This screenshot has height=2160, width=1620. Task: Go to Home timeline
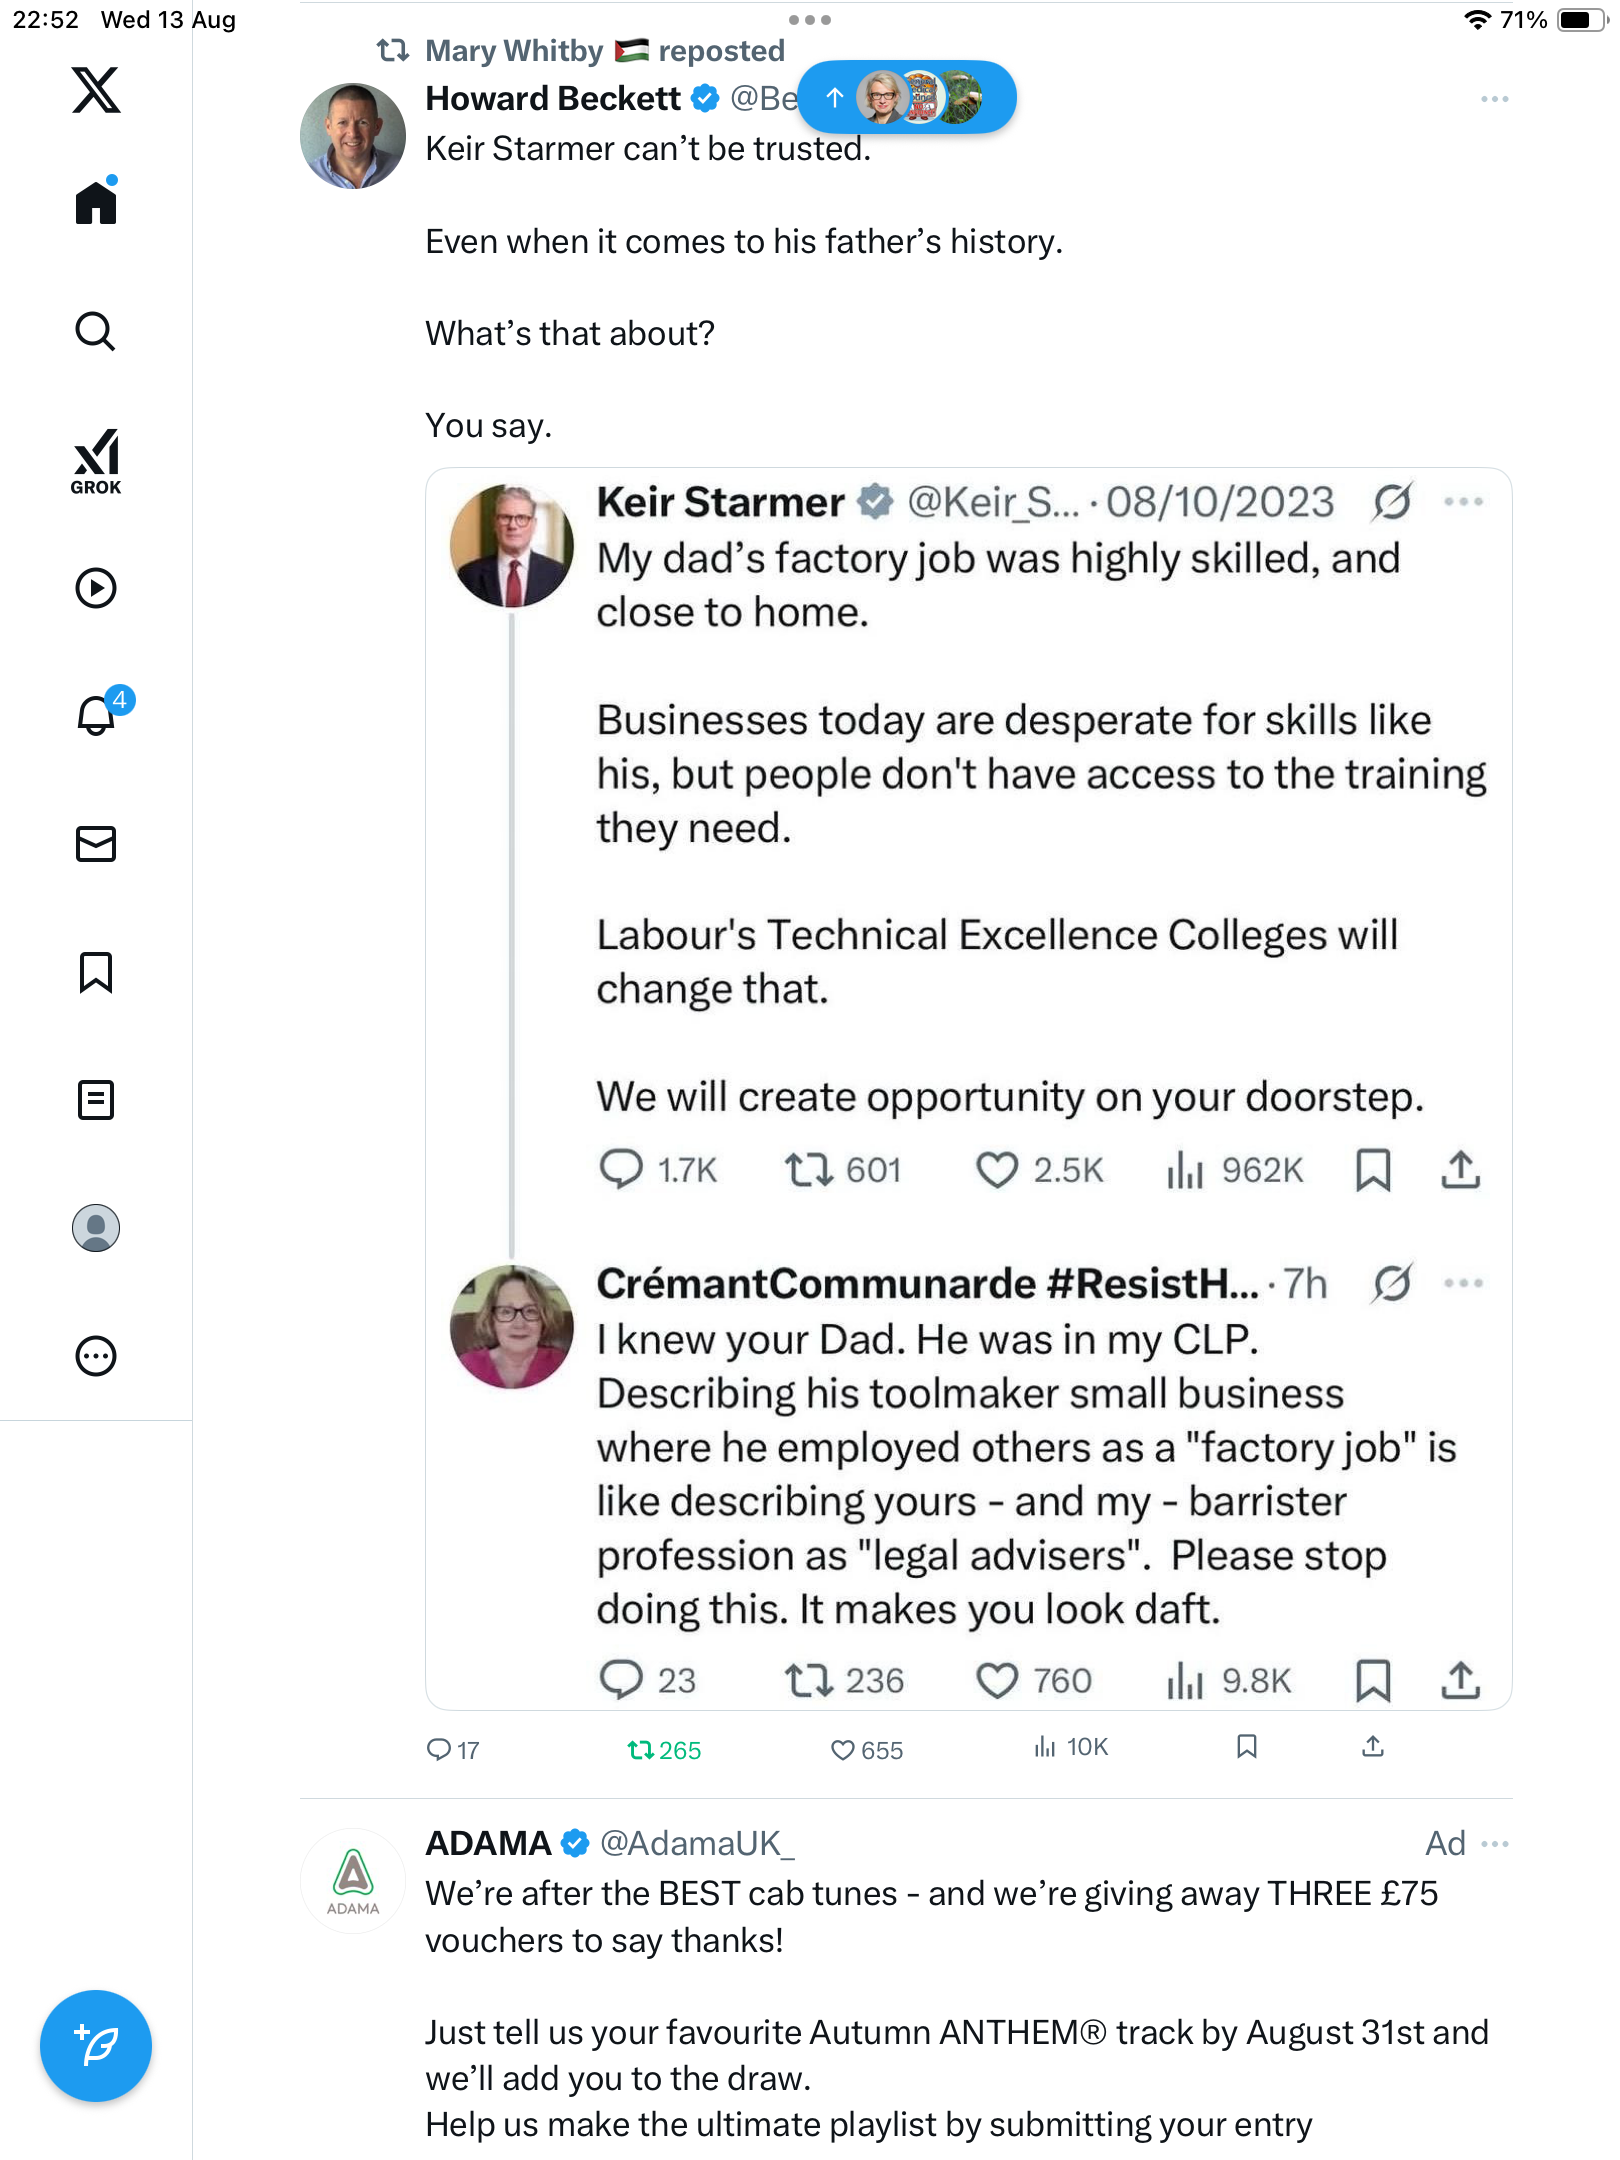pos(96,203)
